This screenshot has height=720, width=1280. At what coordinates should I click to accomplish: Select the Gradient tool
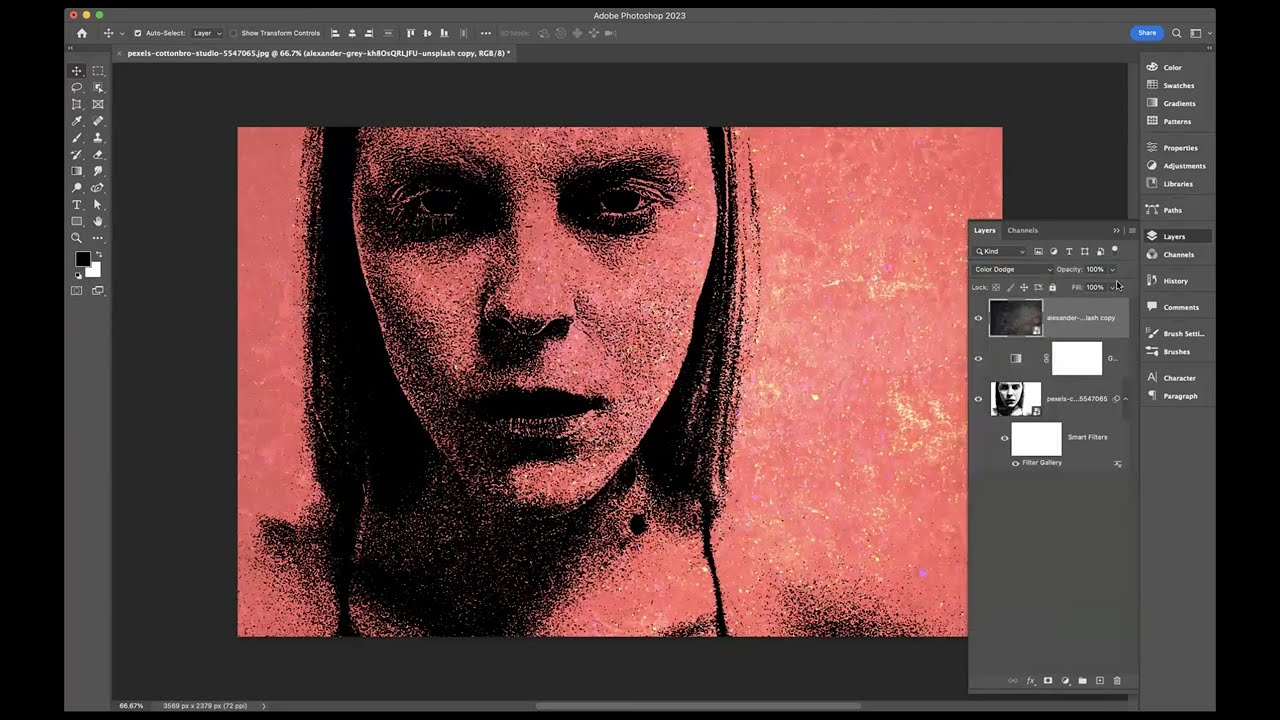click(x=76, y=171)
